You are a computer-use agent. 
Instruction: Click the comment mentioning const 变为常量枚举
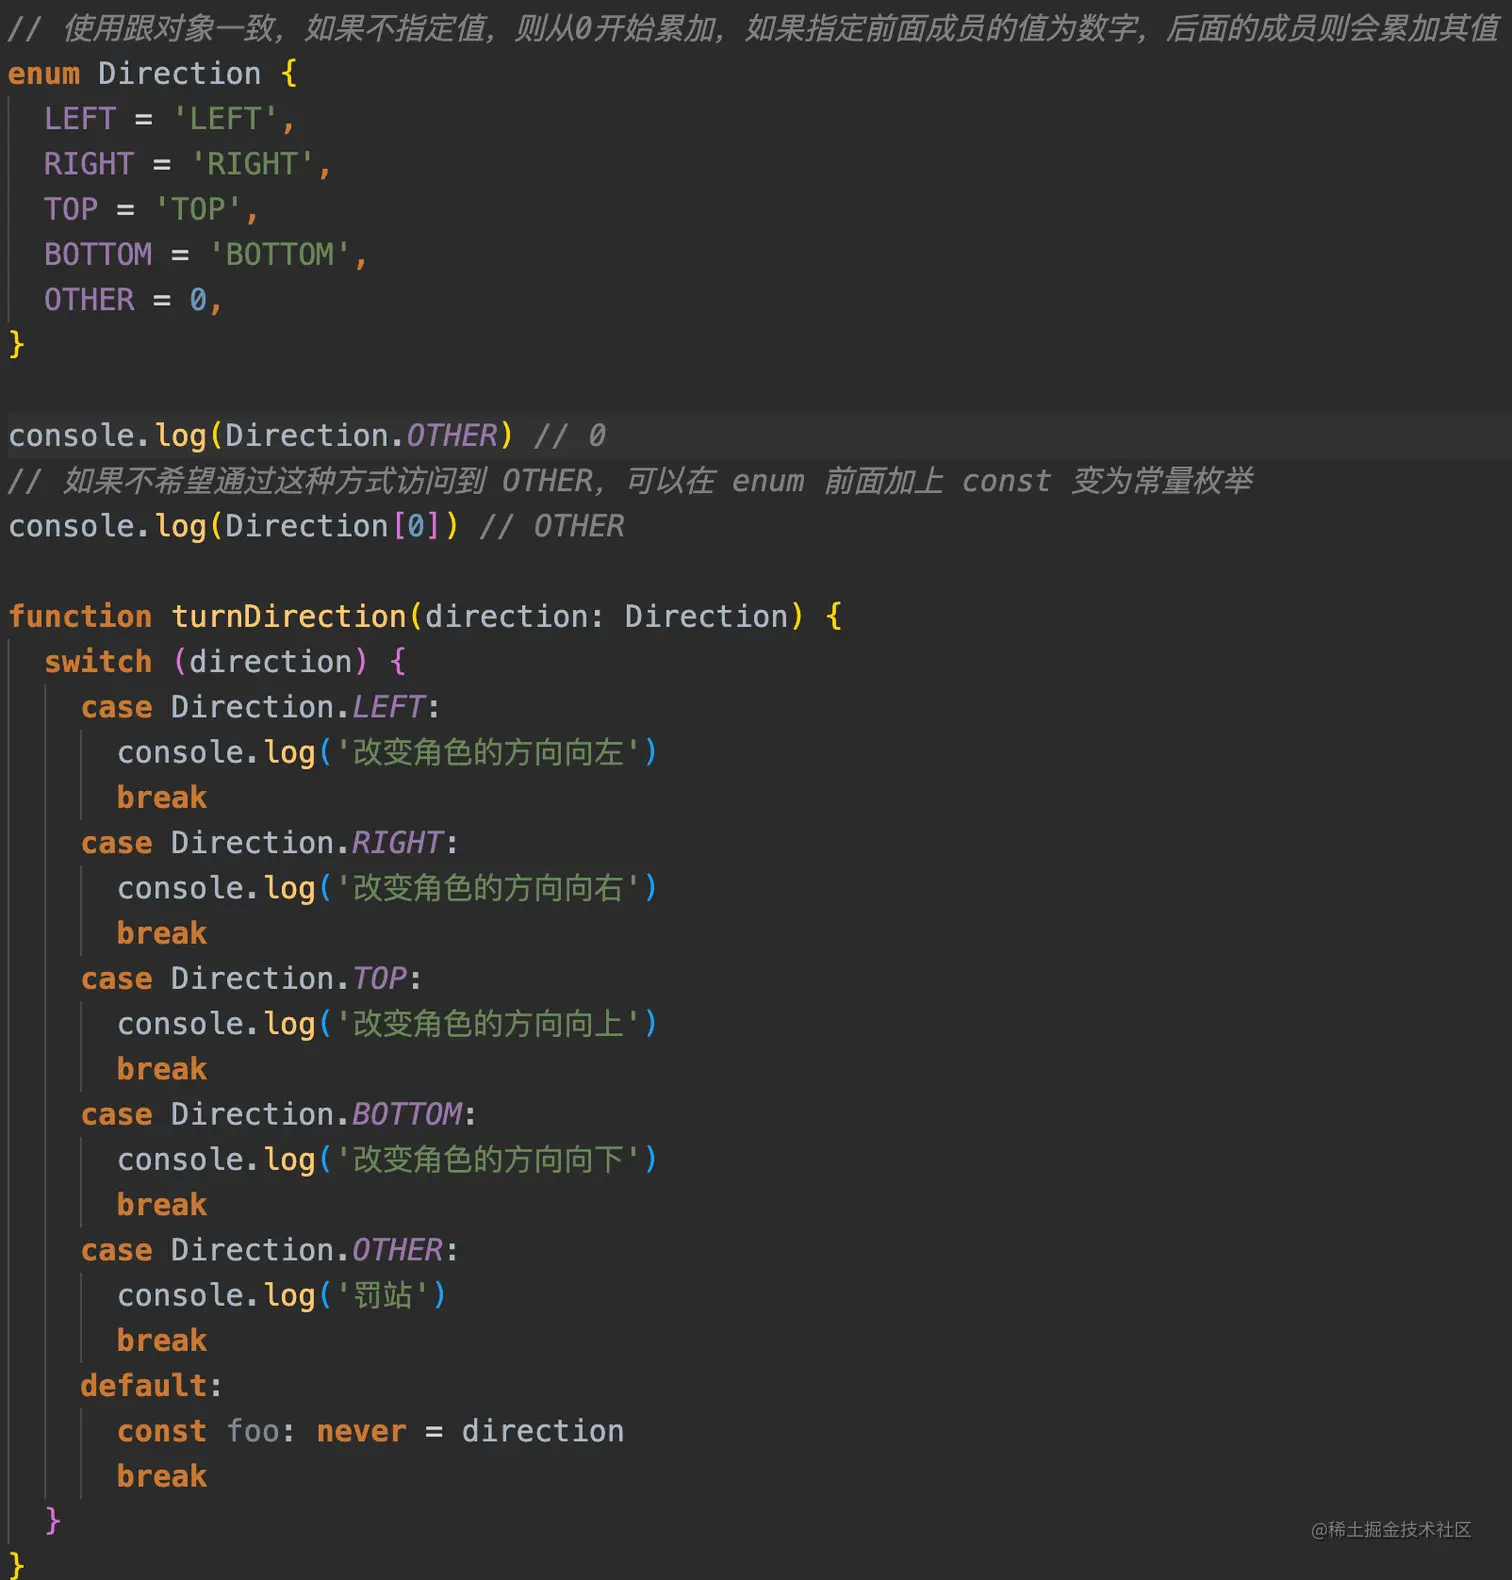click(x=630, y=481)
